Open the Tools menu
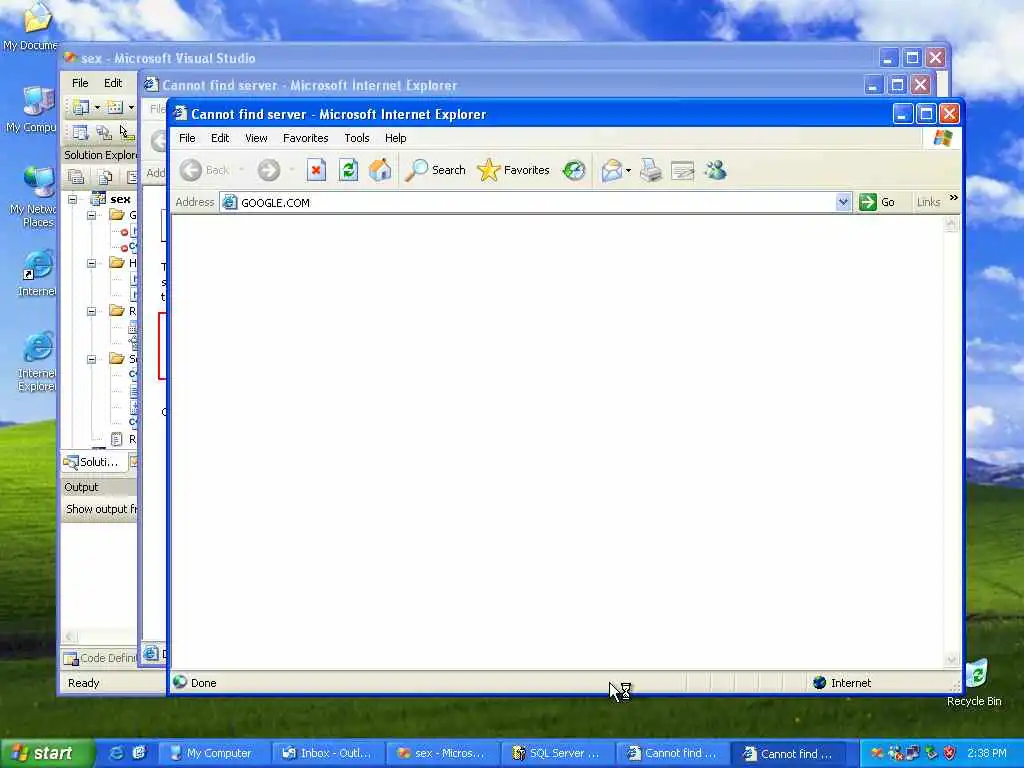1024x768 pixels. tap(357, 138)
